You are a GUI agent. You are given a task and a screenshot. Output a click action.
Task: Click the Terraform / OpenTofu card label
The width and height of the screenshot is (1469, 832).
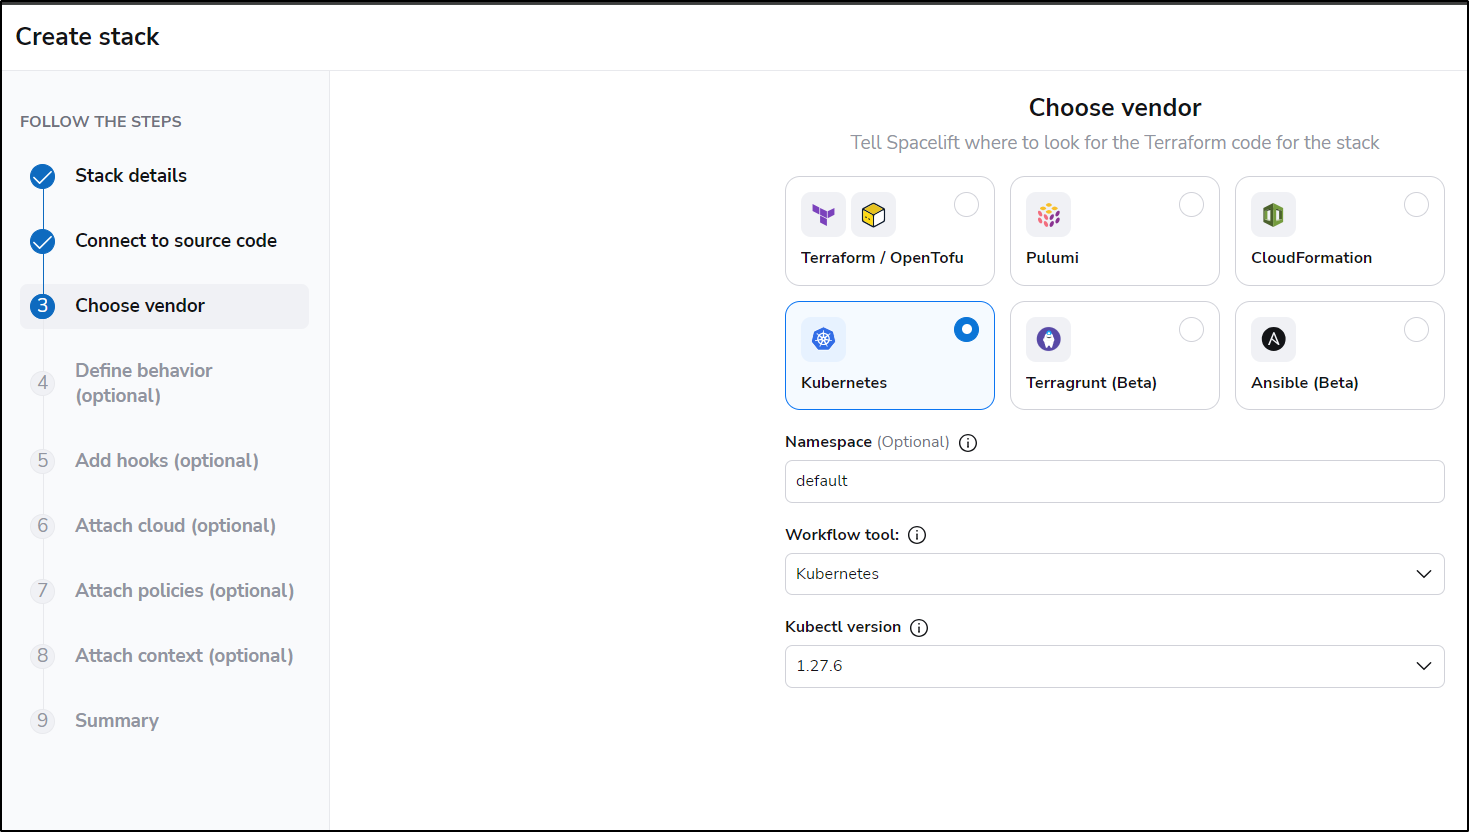(882, 258)
